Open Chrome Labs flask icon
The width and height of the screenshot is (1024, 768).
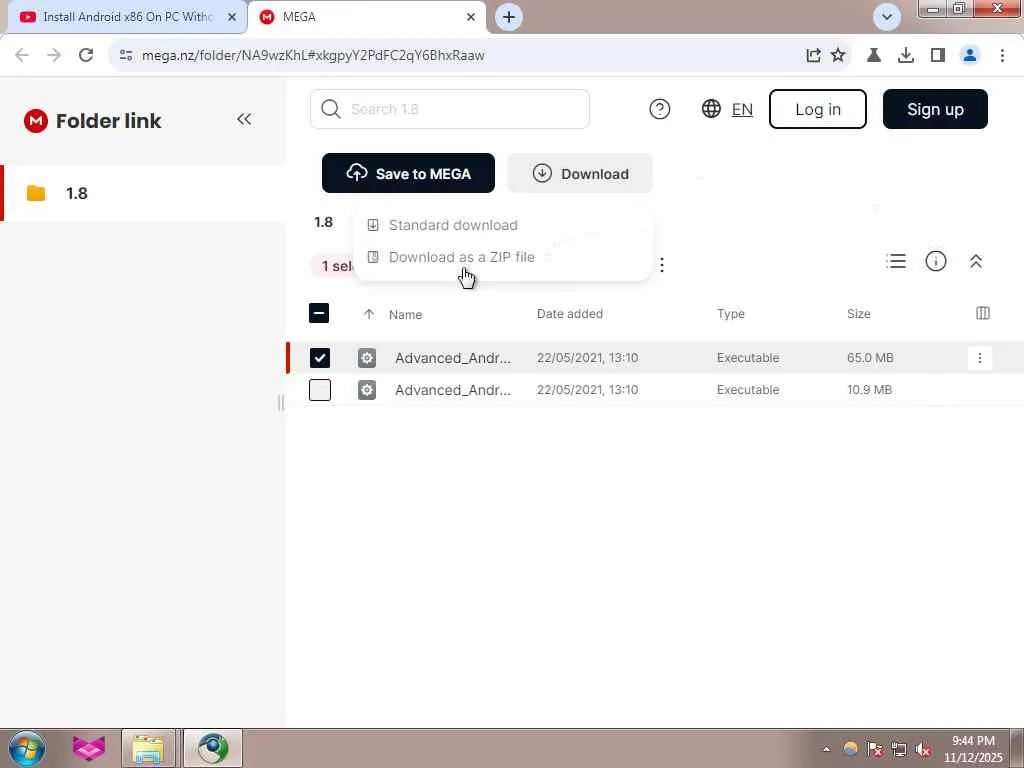pyautogui.click(x=874, y=56)
